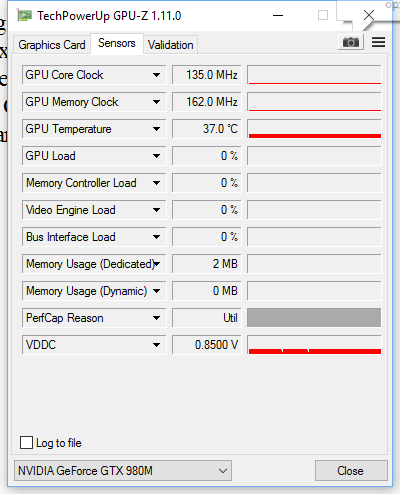Open the Video Engine Load dropdown

coord(156,210)
